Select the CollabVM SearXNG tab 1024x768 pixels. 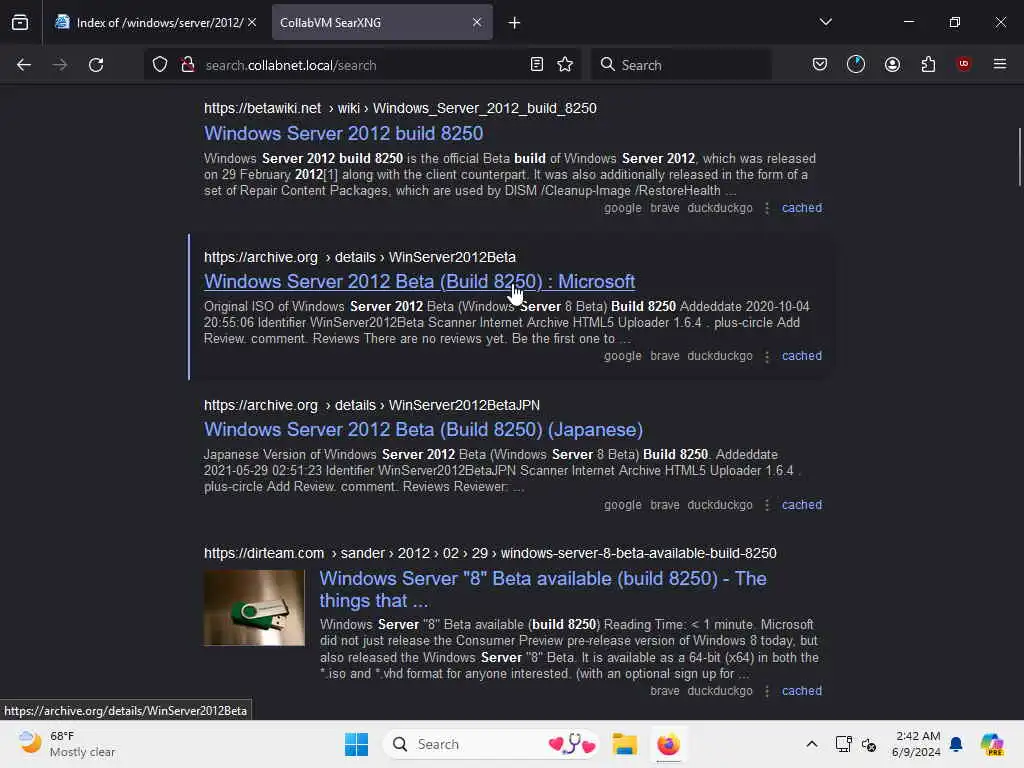point(382,22)
